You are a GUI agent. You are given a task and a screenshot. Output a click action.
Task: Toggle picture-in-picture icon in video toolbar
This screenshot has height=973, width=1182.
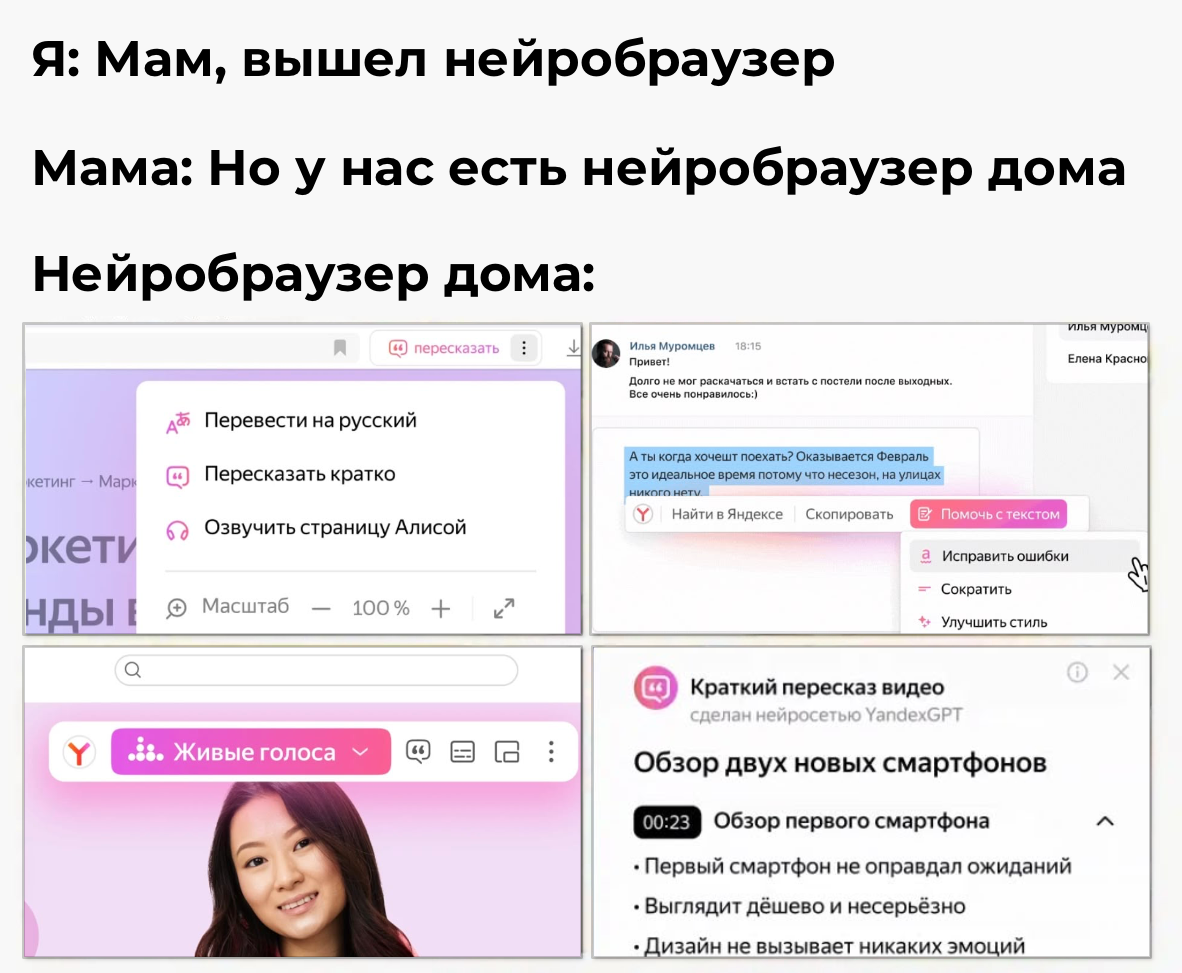507,752
